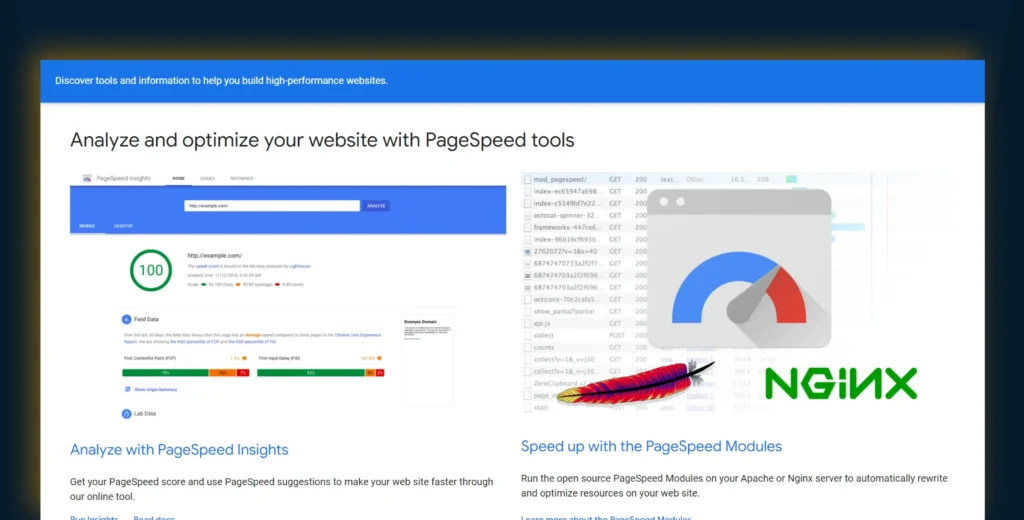This screenshot has width=1024, height=520.
Task: Click the index-ec65947a698... request row
Action: click(567, 191)
